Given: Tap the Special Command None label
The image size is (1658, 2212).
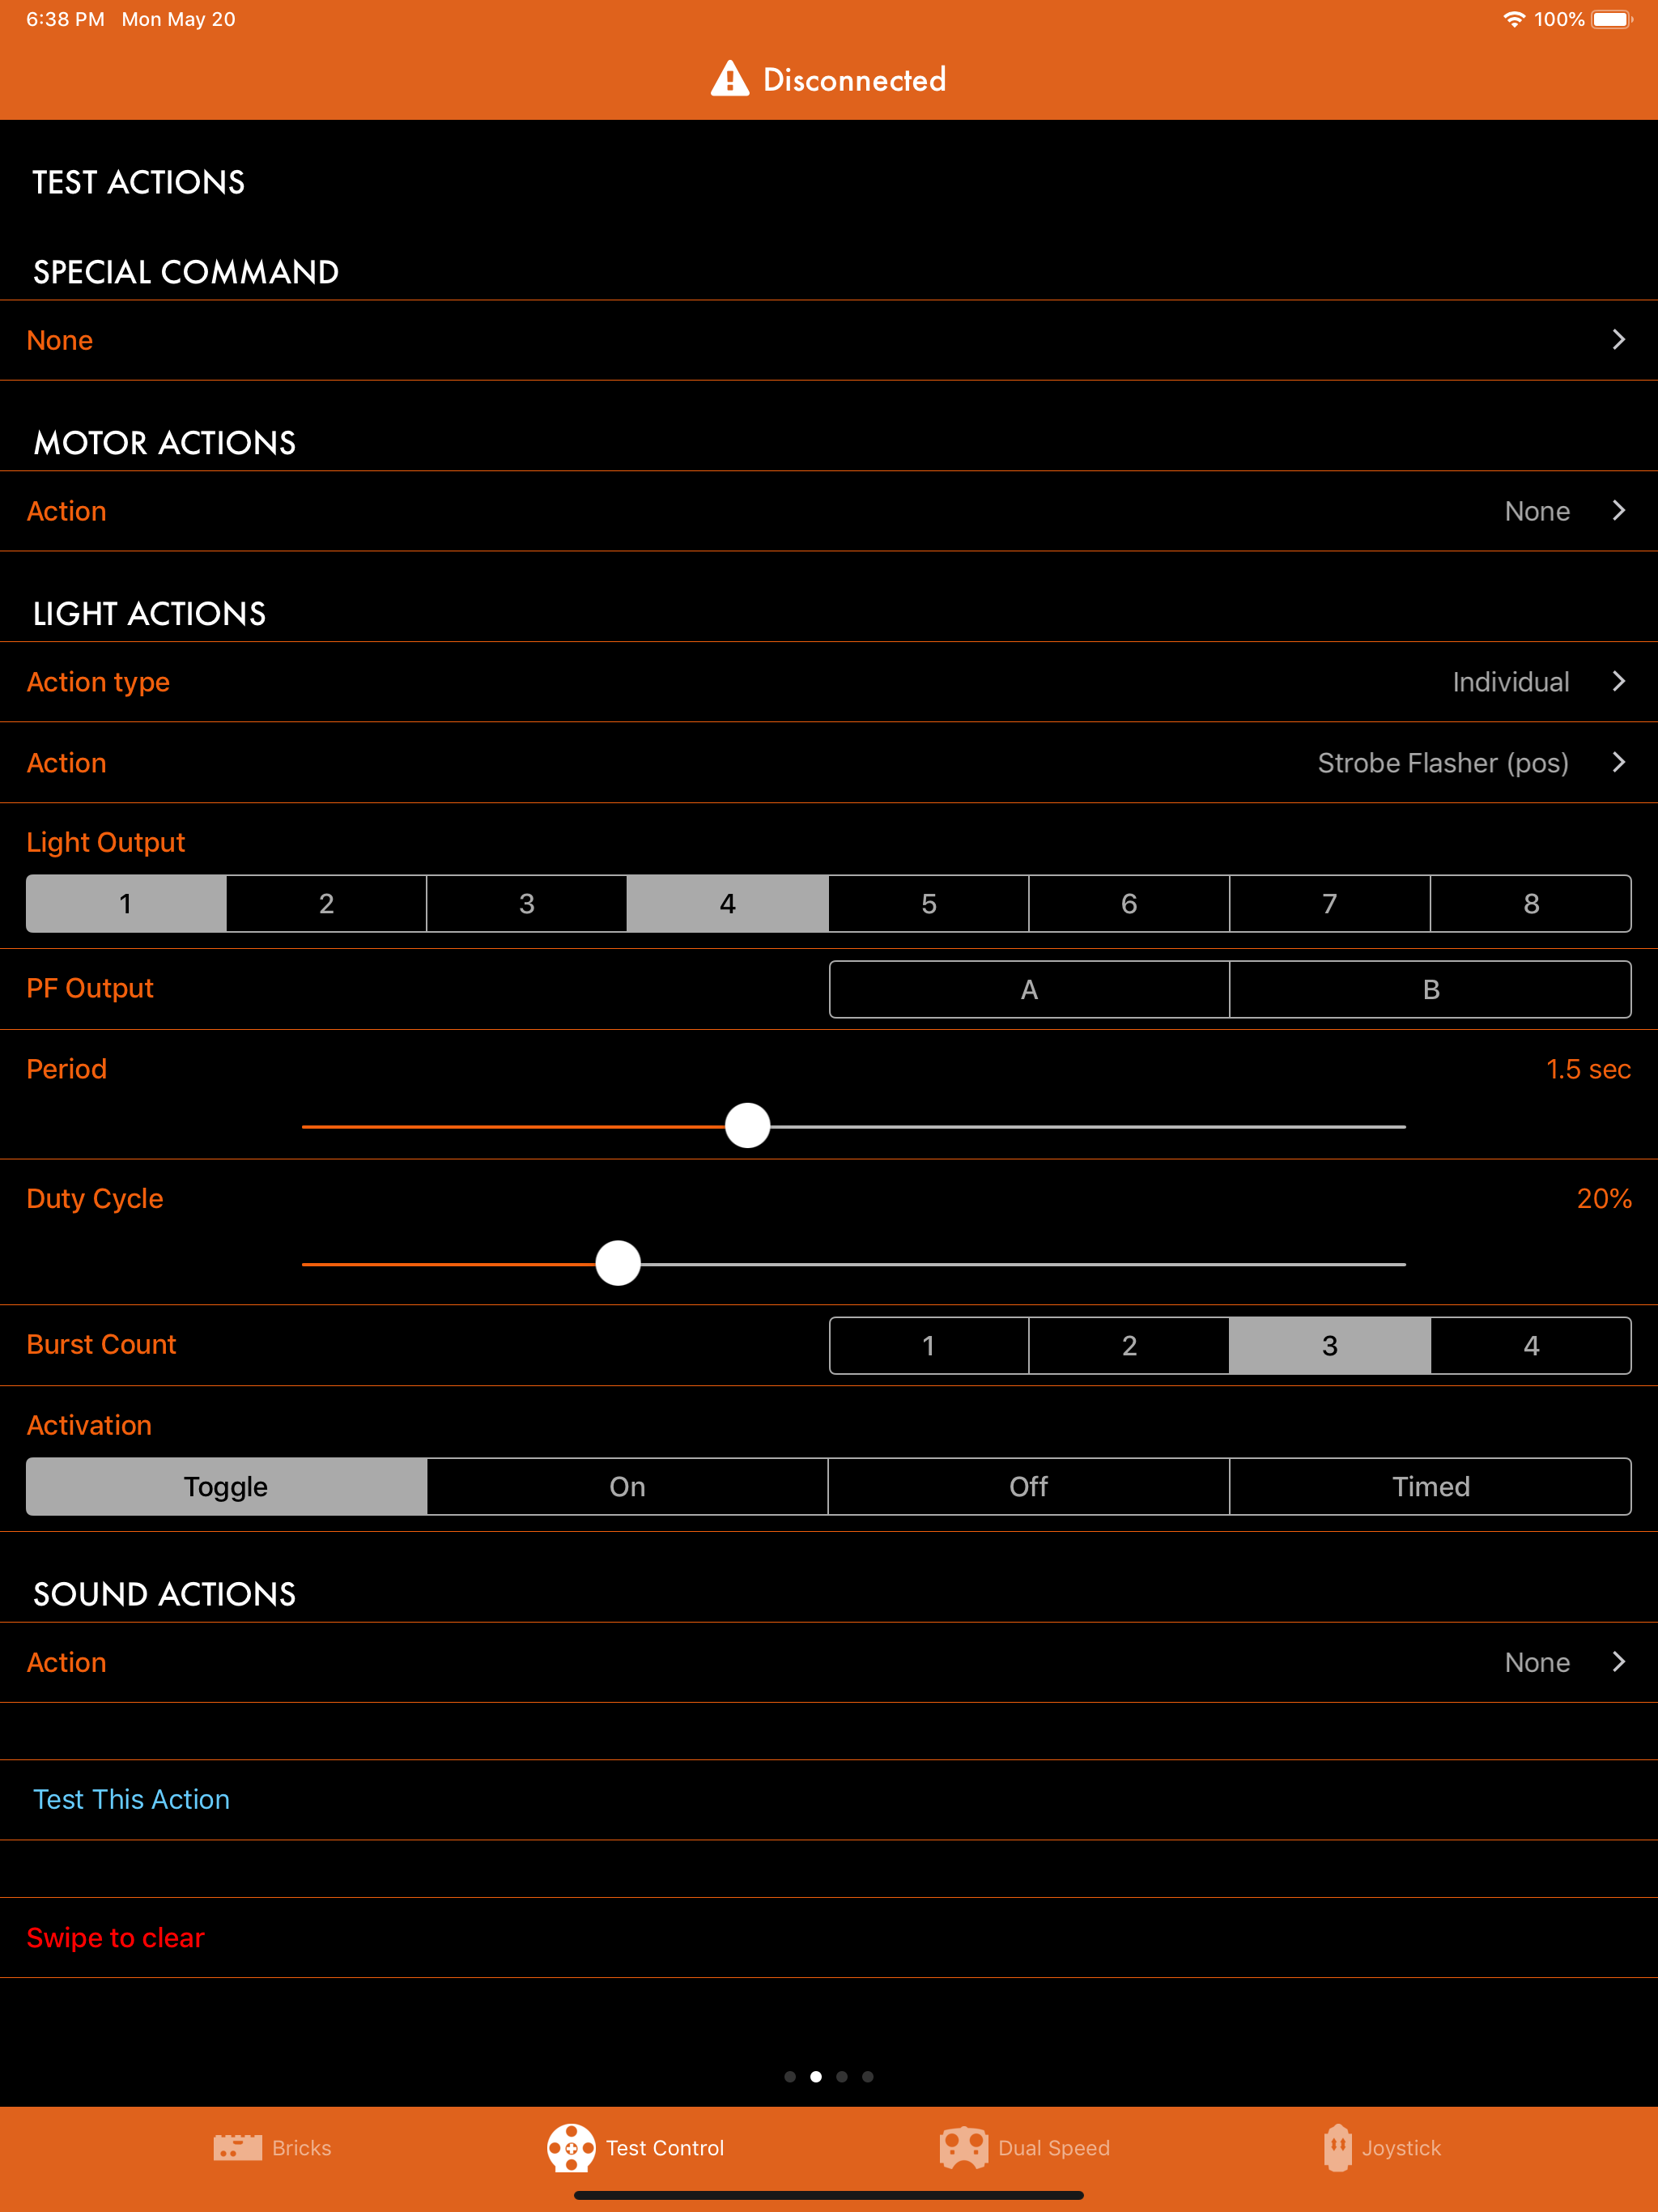Looking at the screenshot, I should point(60,340).
